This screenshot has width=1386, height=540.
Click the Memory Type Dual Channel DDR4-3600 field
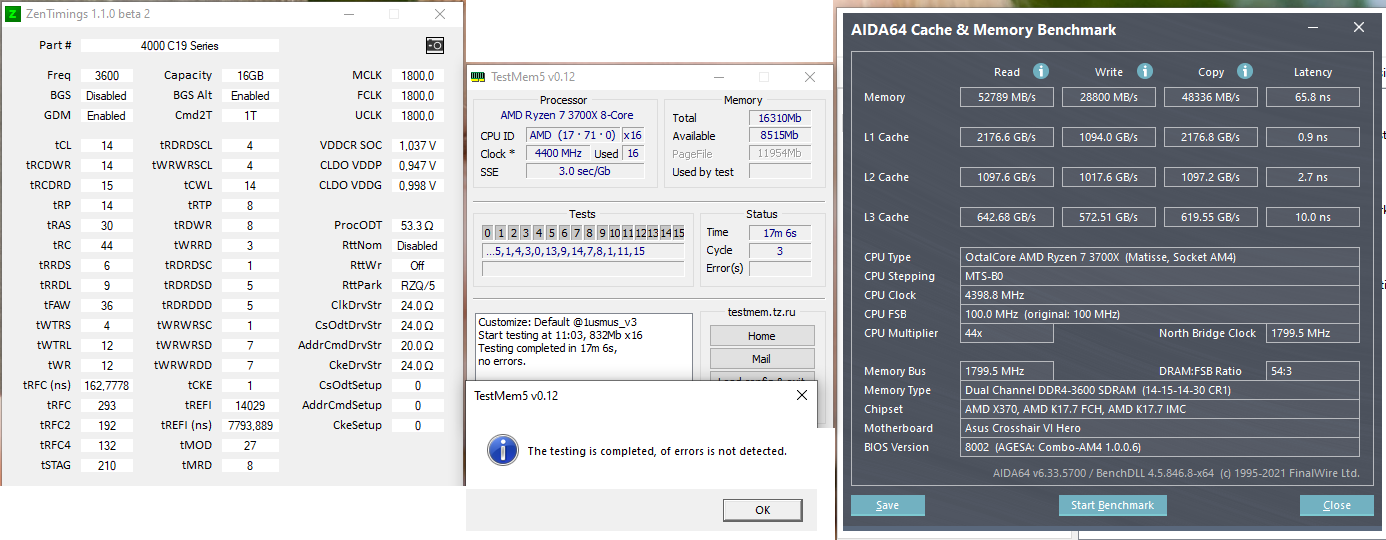(x=1160, y=390)
